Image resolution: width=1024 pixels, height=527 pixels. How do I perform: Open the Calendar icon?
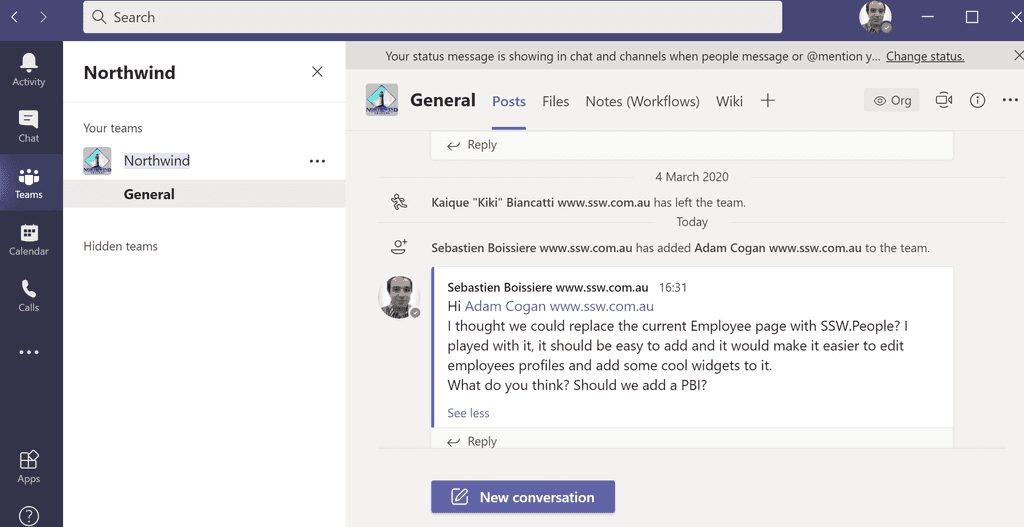tap(29, 239)
